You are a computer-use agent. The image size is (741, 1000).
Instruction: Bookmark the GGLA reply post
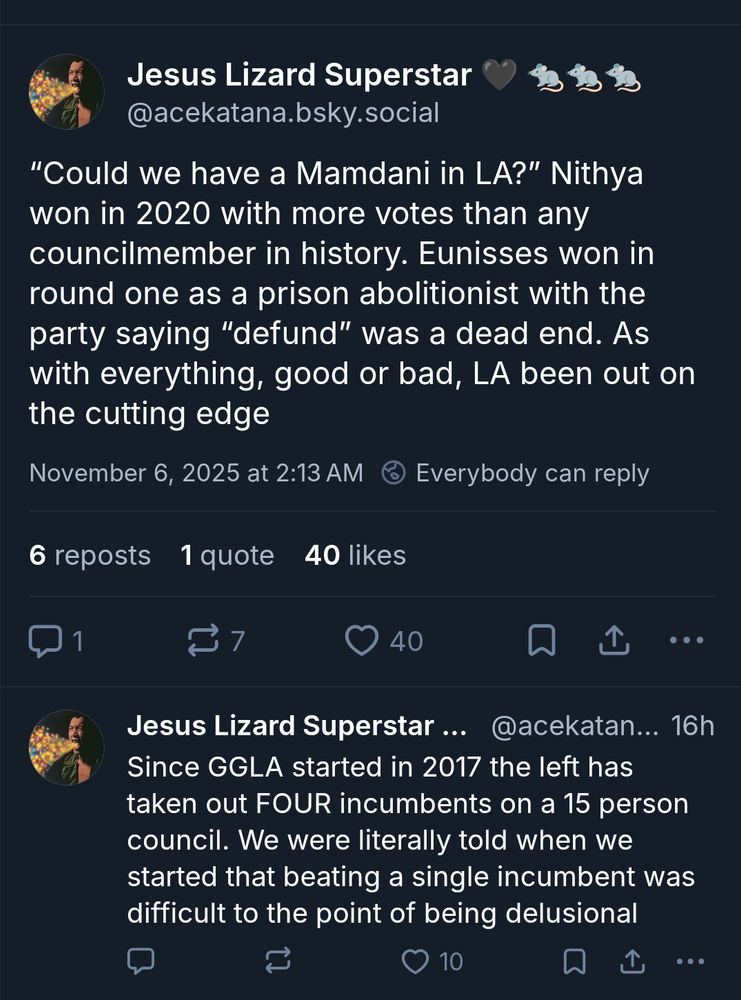(574, 962)
